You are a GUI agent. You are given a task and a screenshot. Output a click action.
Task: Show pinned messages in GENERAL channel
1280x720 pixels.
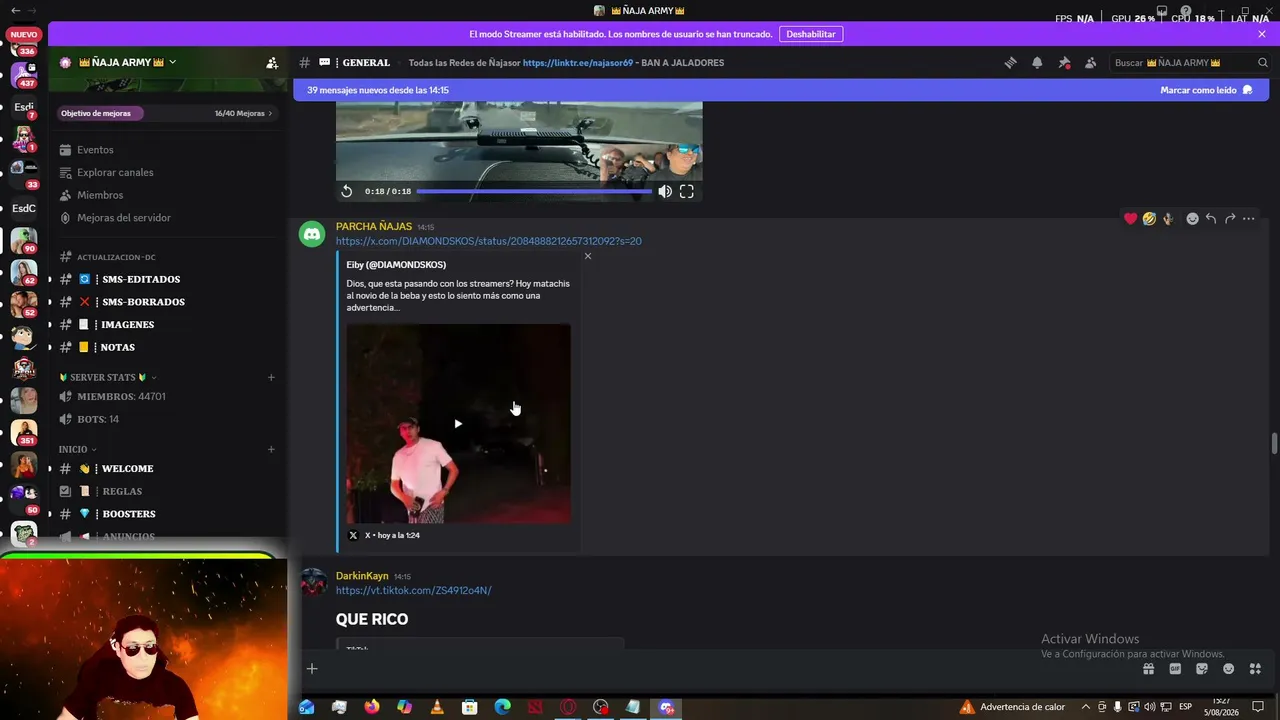click(x=1064, y=62)
